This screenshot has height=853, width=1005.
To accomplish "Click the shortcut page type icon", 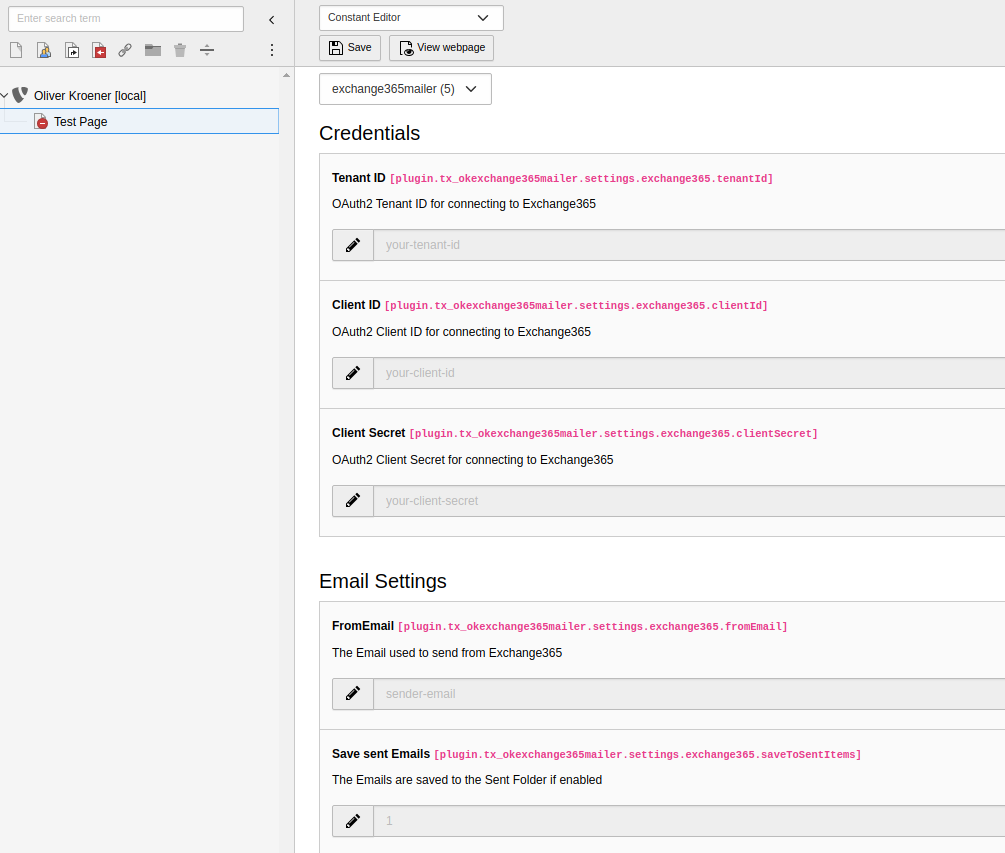I will pos(72,50).
